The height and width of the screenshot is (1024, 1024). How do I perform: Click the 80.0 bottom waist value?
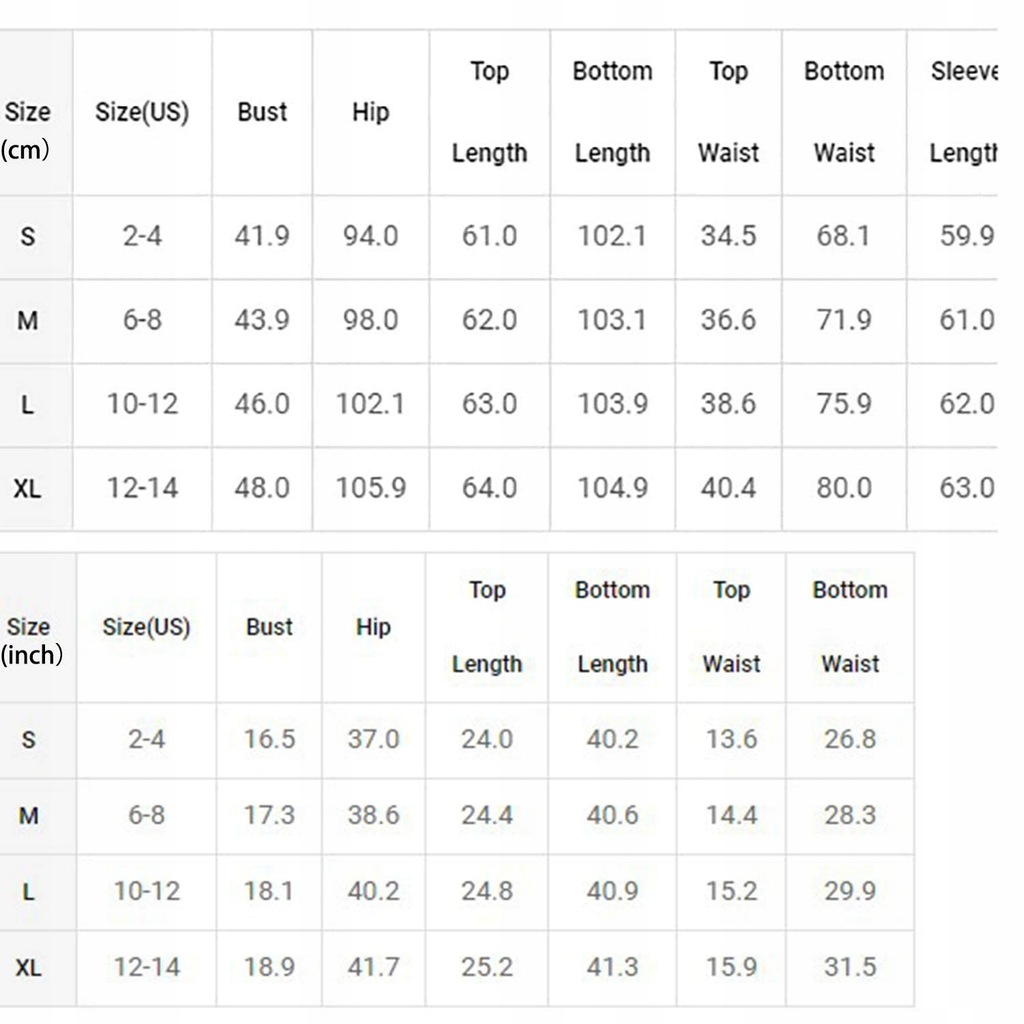[844, 488]
